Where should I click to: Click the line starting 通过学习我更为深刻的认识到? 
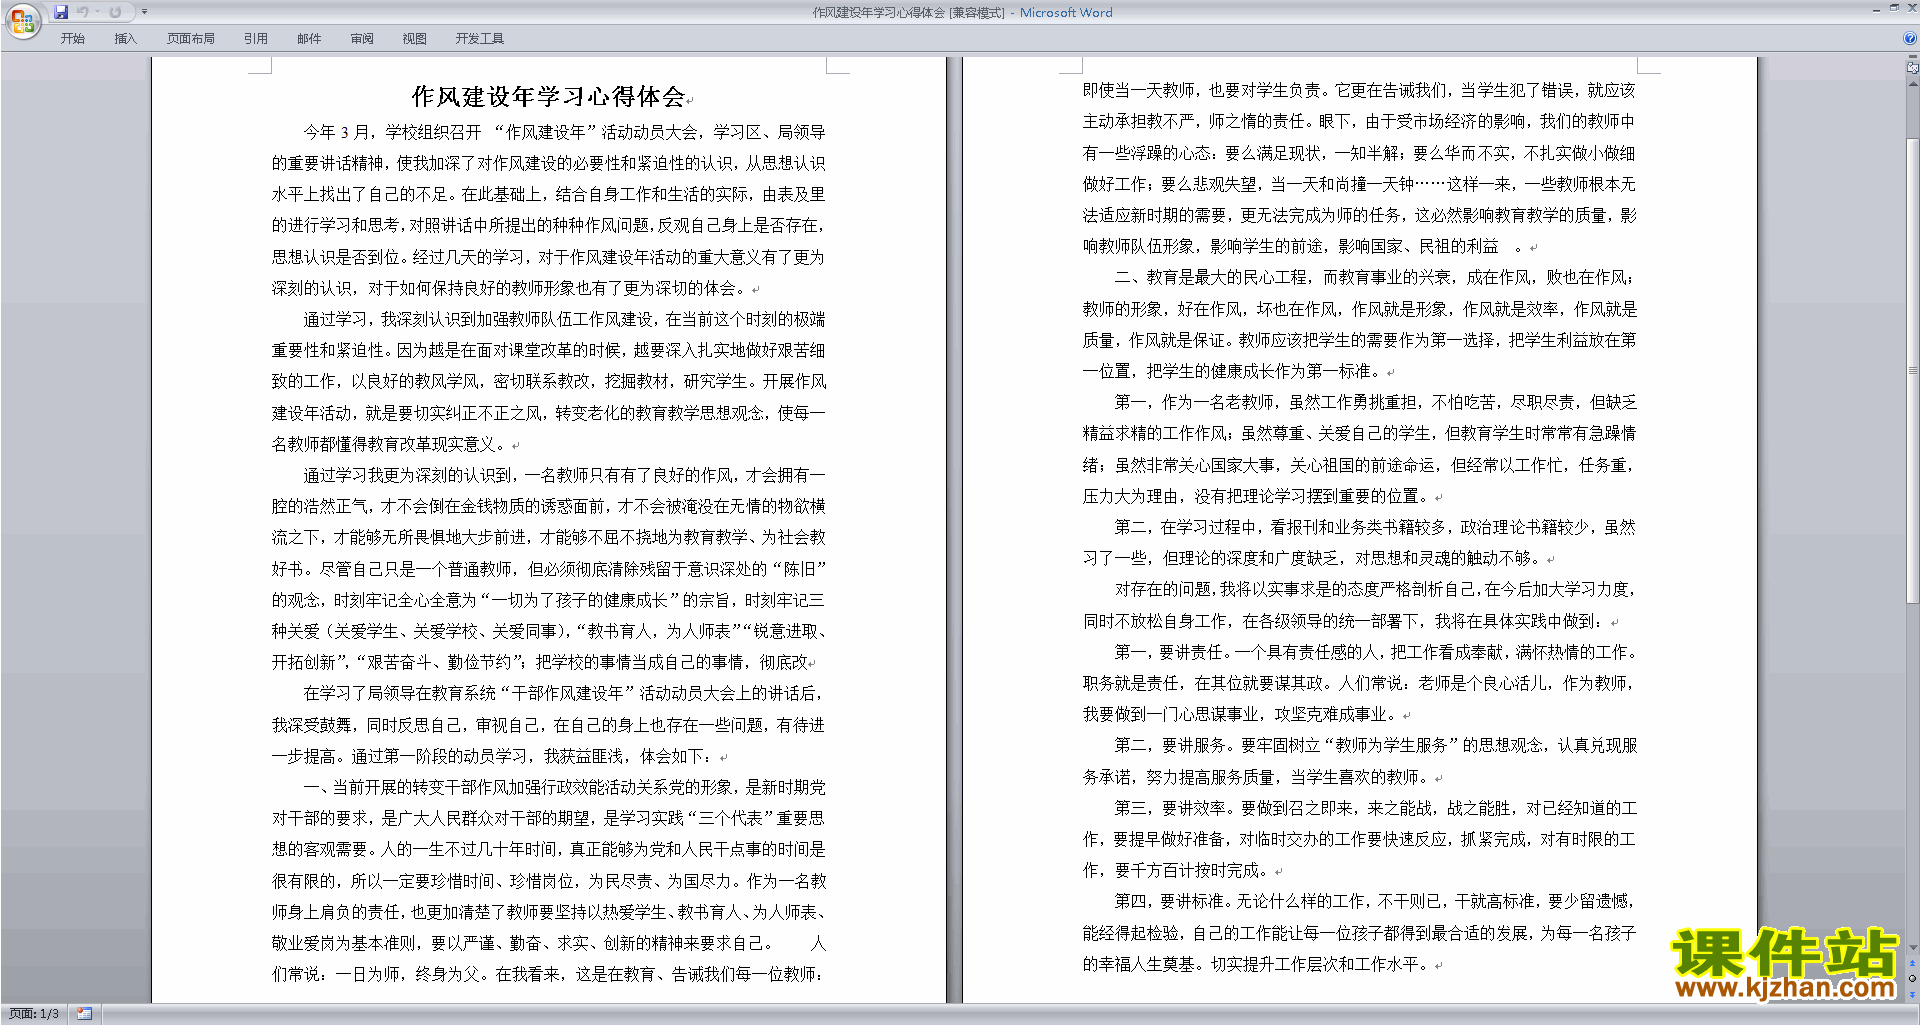coord(564,475)
